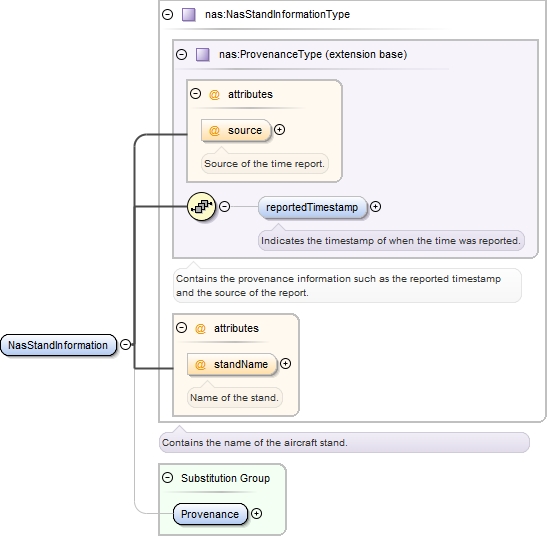Viewport: 548px width, 537px height.
Task: Click the sequence compositor icon
Action: pos(201,206)
